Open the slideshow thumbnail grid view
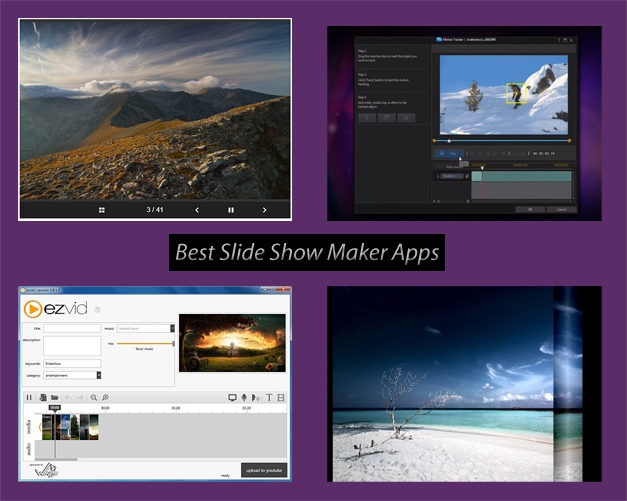This screenshot has width=627, height=501. [102, 210]
